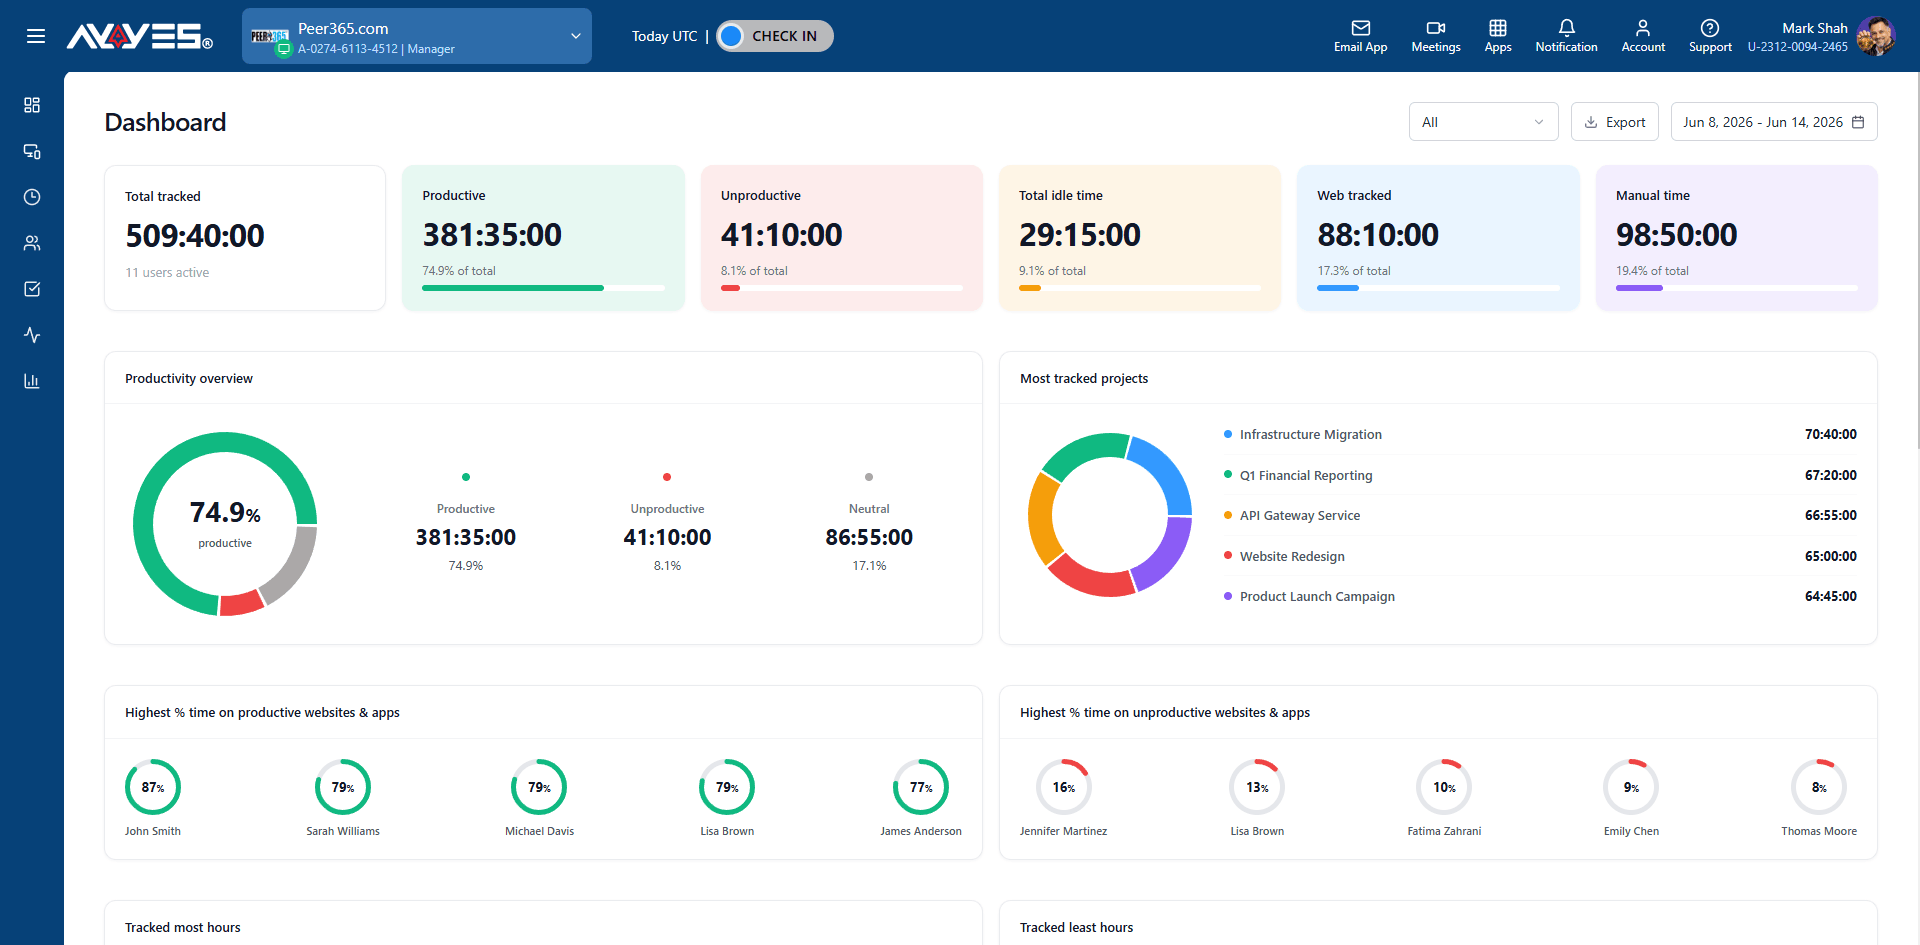Image resolution: width=1920 pixels, height=945 pixels.
Task: Click the Product Launch Campaign project
Action: click(x=1317, y=596)
